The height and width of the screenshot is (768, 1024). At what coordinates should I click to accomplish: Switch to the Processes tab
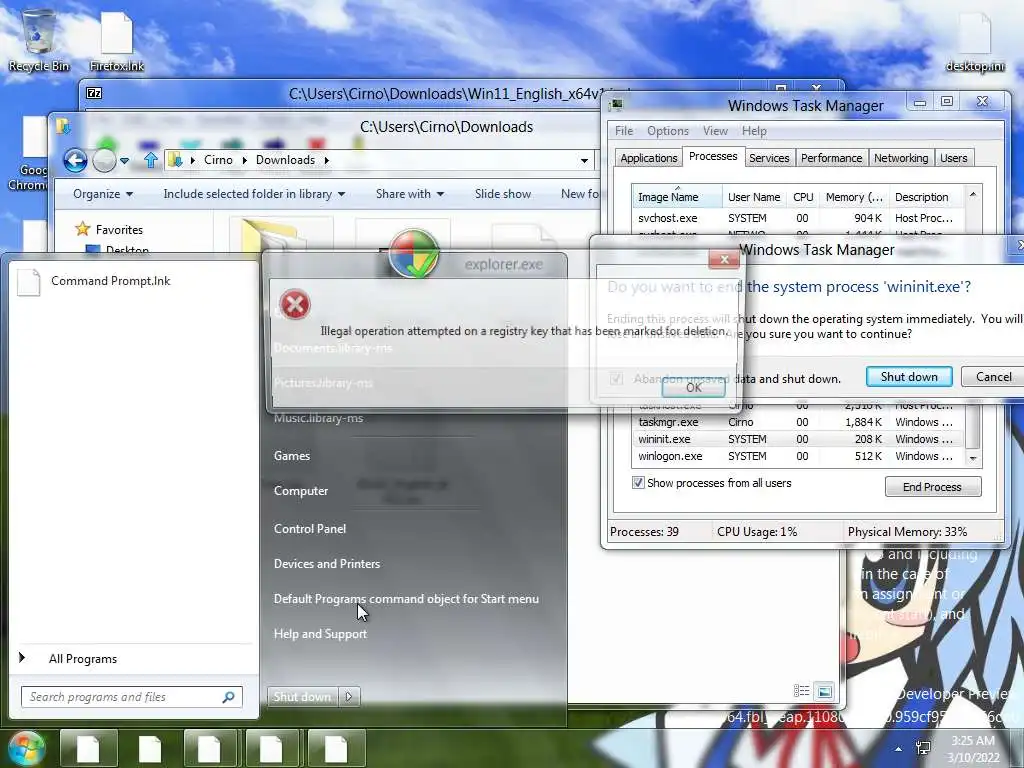click(x=712, y=157)
